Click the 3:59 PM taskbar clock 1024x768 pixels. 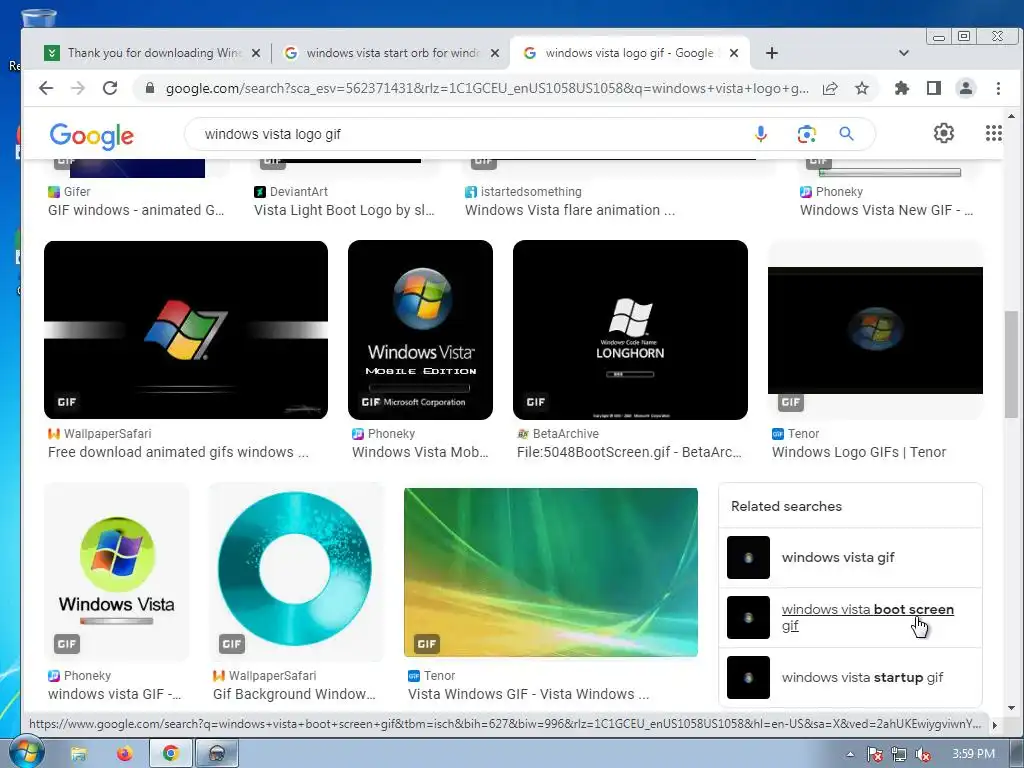click(x=973, y=754)
